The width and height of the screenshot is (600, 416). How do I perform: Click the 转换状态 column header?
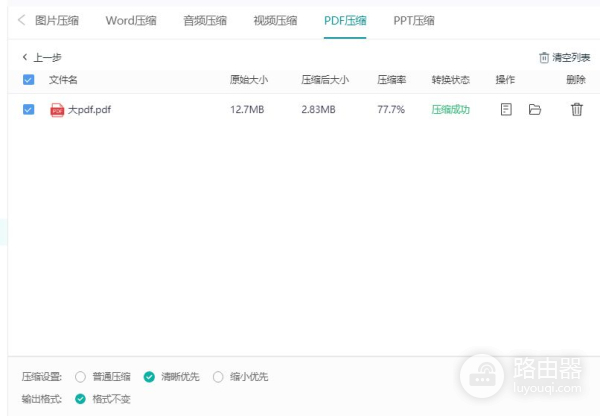[x=450, y=80]
